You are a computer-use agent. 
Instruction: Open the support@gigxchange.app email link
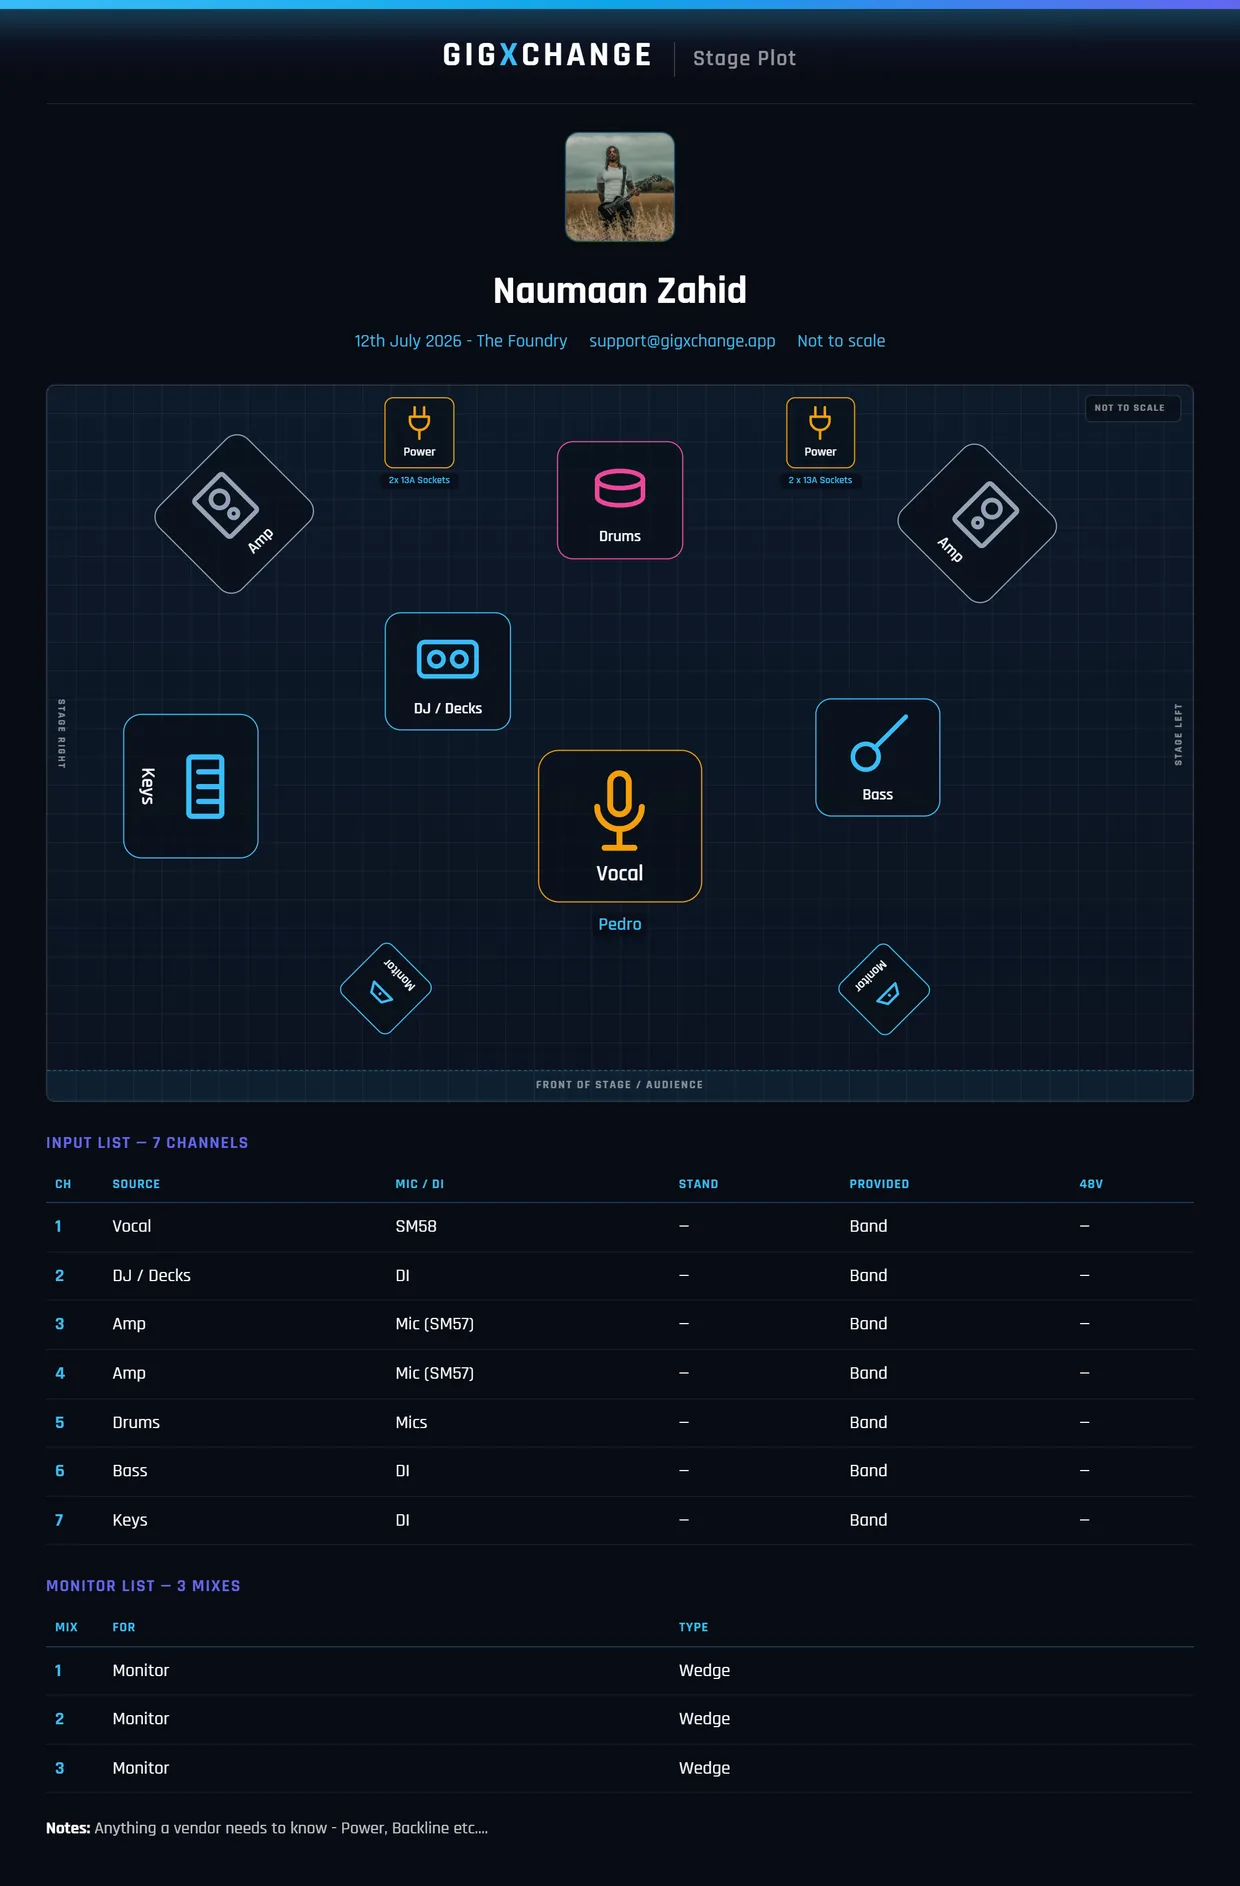[682, 341]
